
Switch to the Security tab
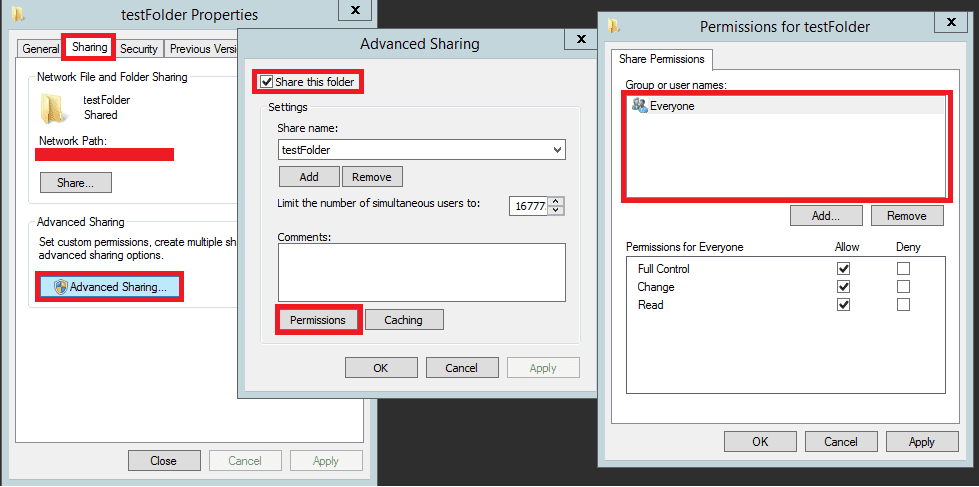pos(139,48)
